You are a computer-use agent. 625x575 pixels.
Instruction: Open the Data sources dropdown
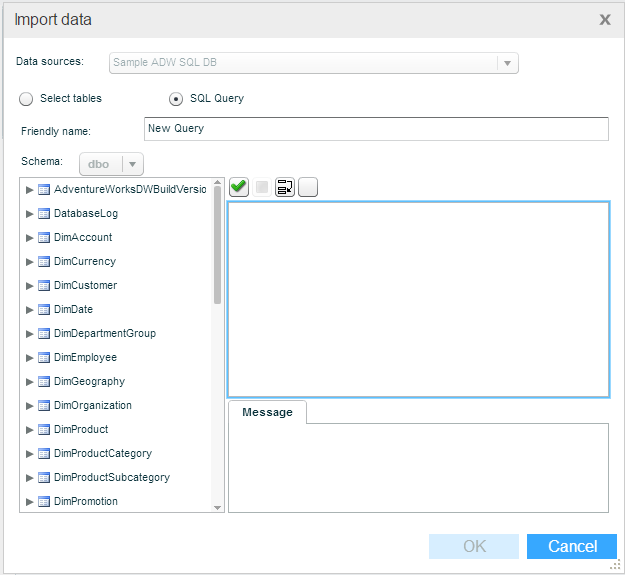tap(507, 63)
